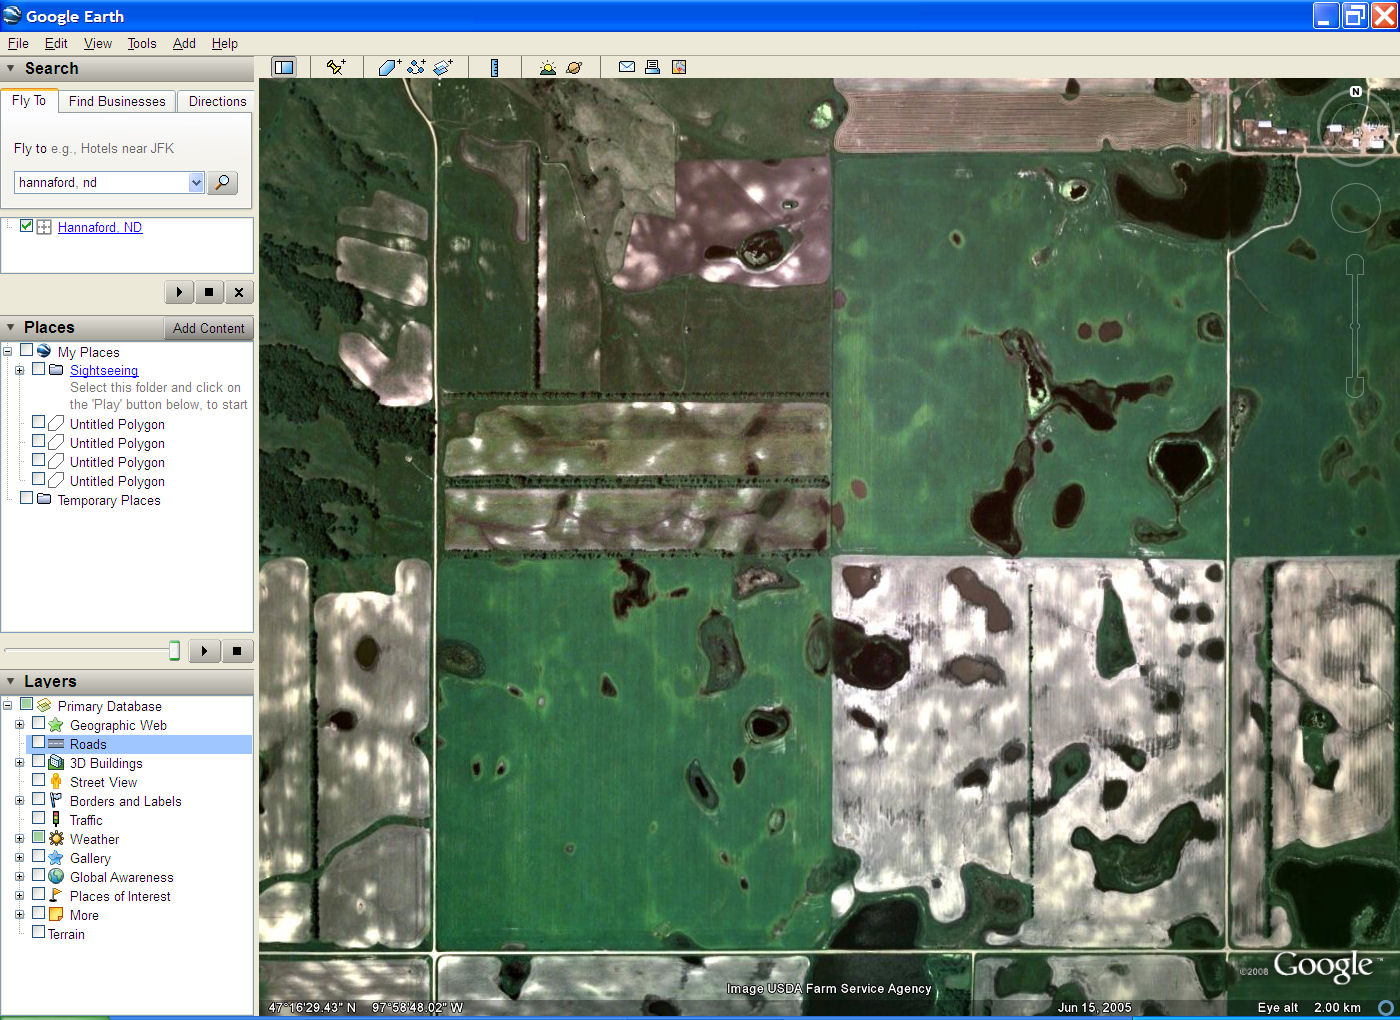Screen dimensions: 1400x1020
Task: Open the Help menu
Action: pyautogui.click(x=225, y=43)
